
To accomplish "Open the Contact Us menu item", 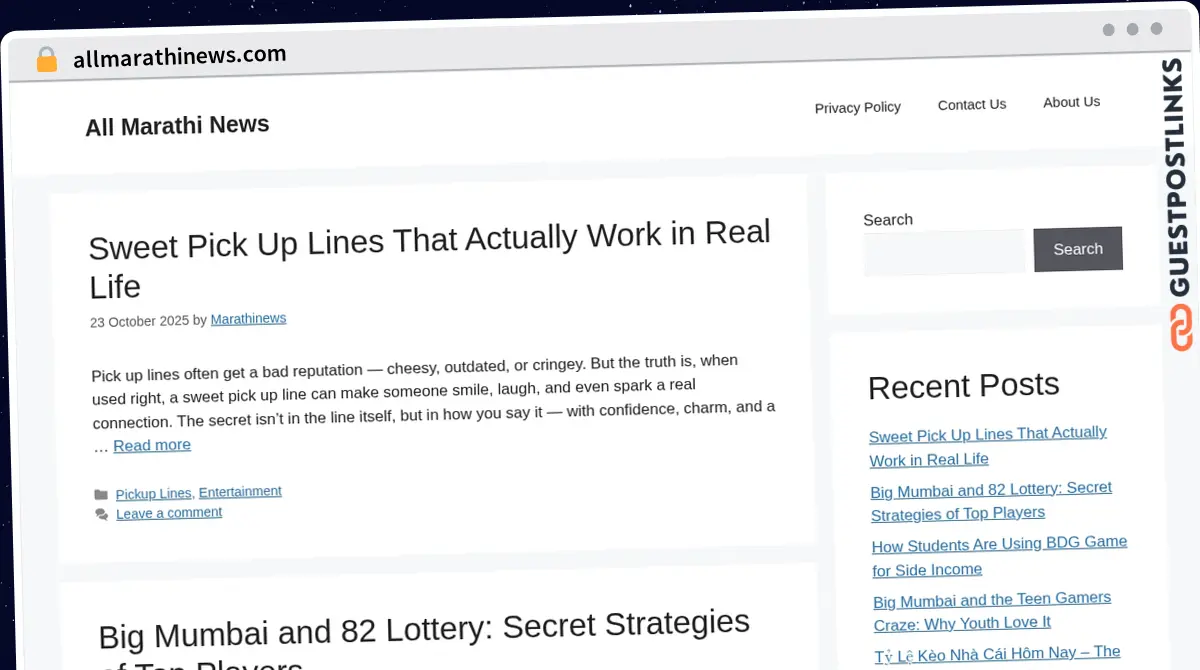I will pyautogui.click(x=972, y=104).
